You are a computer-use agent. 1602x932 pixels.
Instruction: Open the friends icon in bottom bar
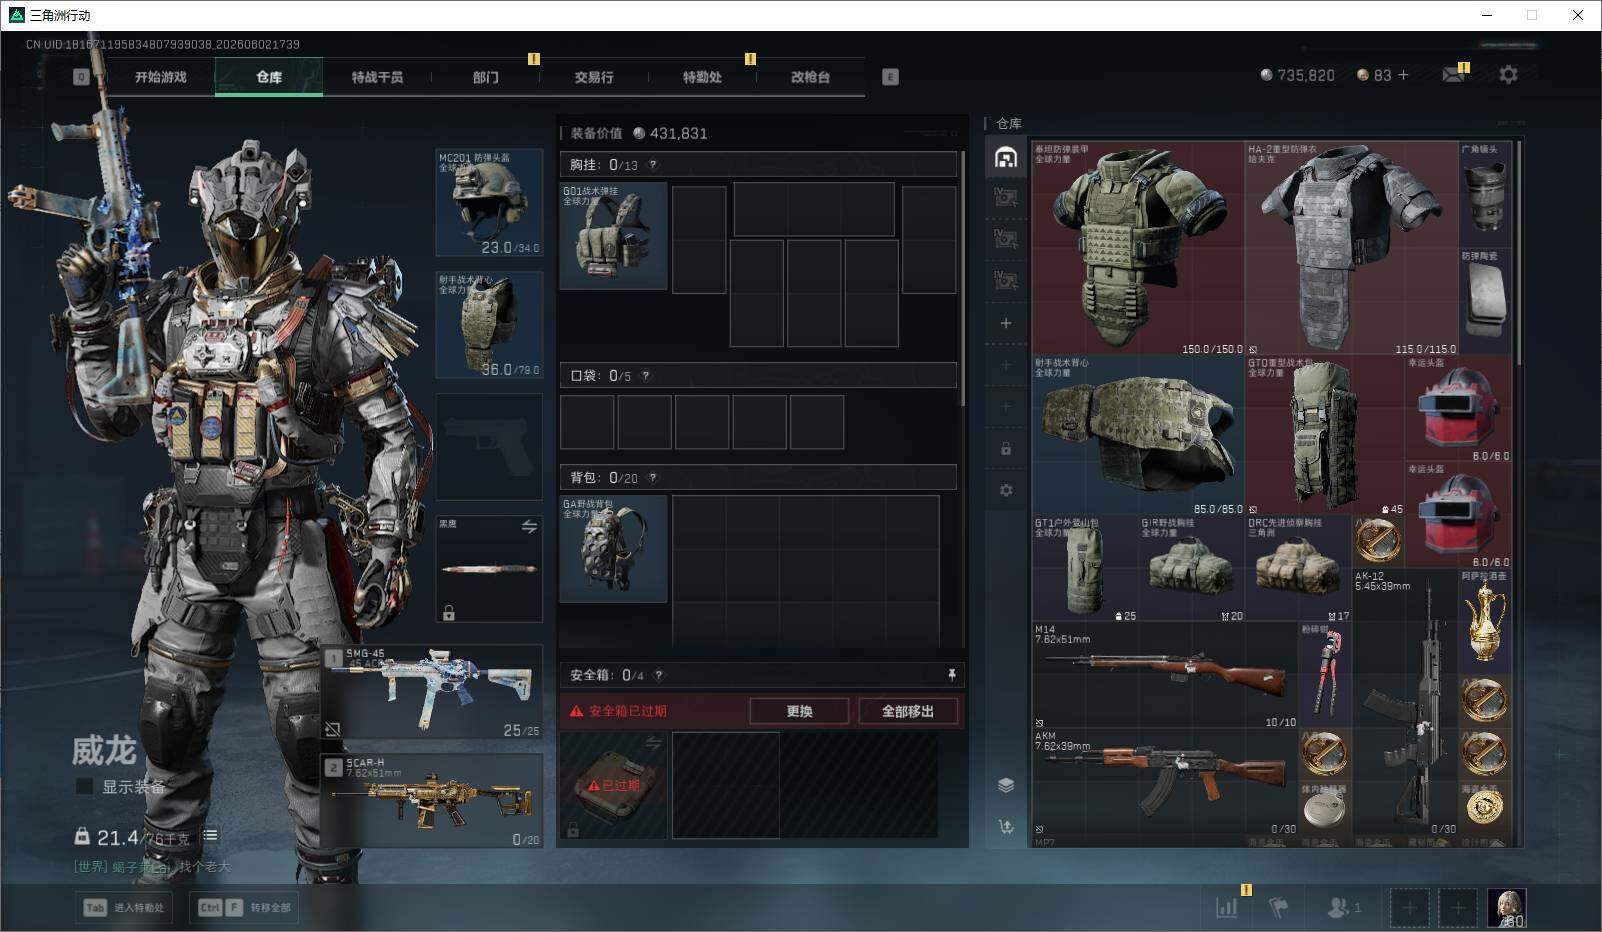pyautogui.click(x=1343, y=907)
